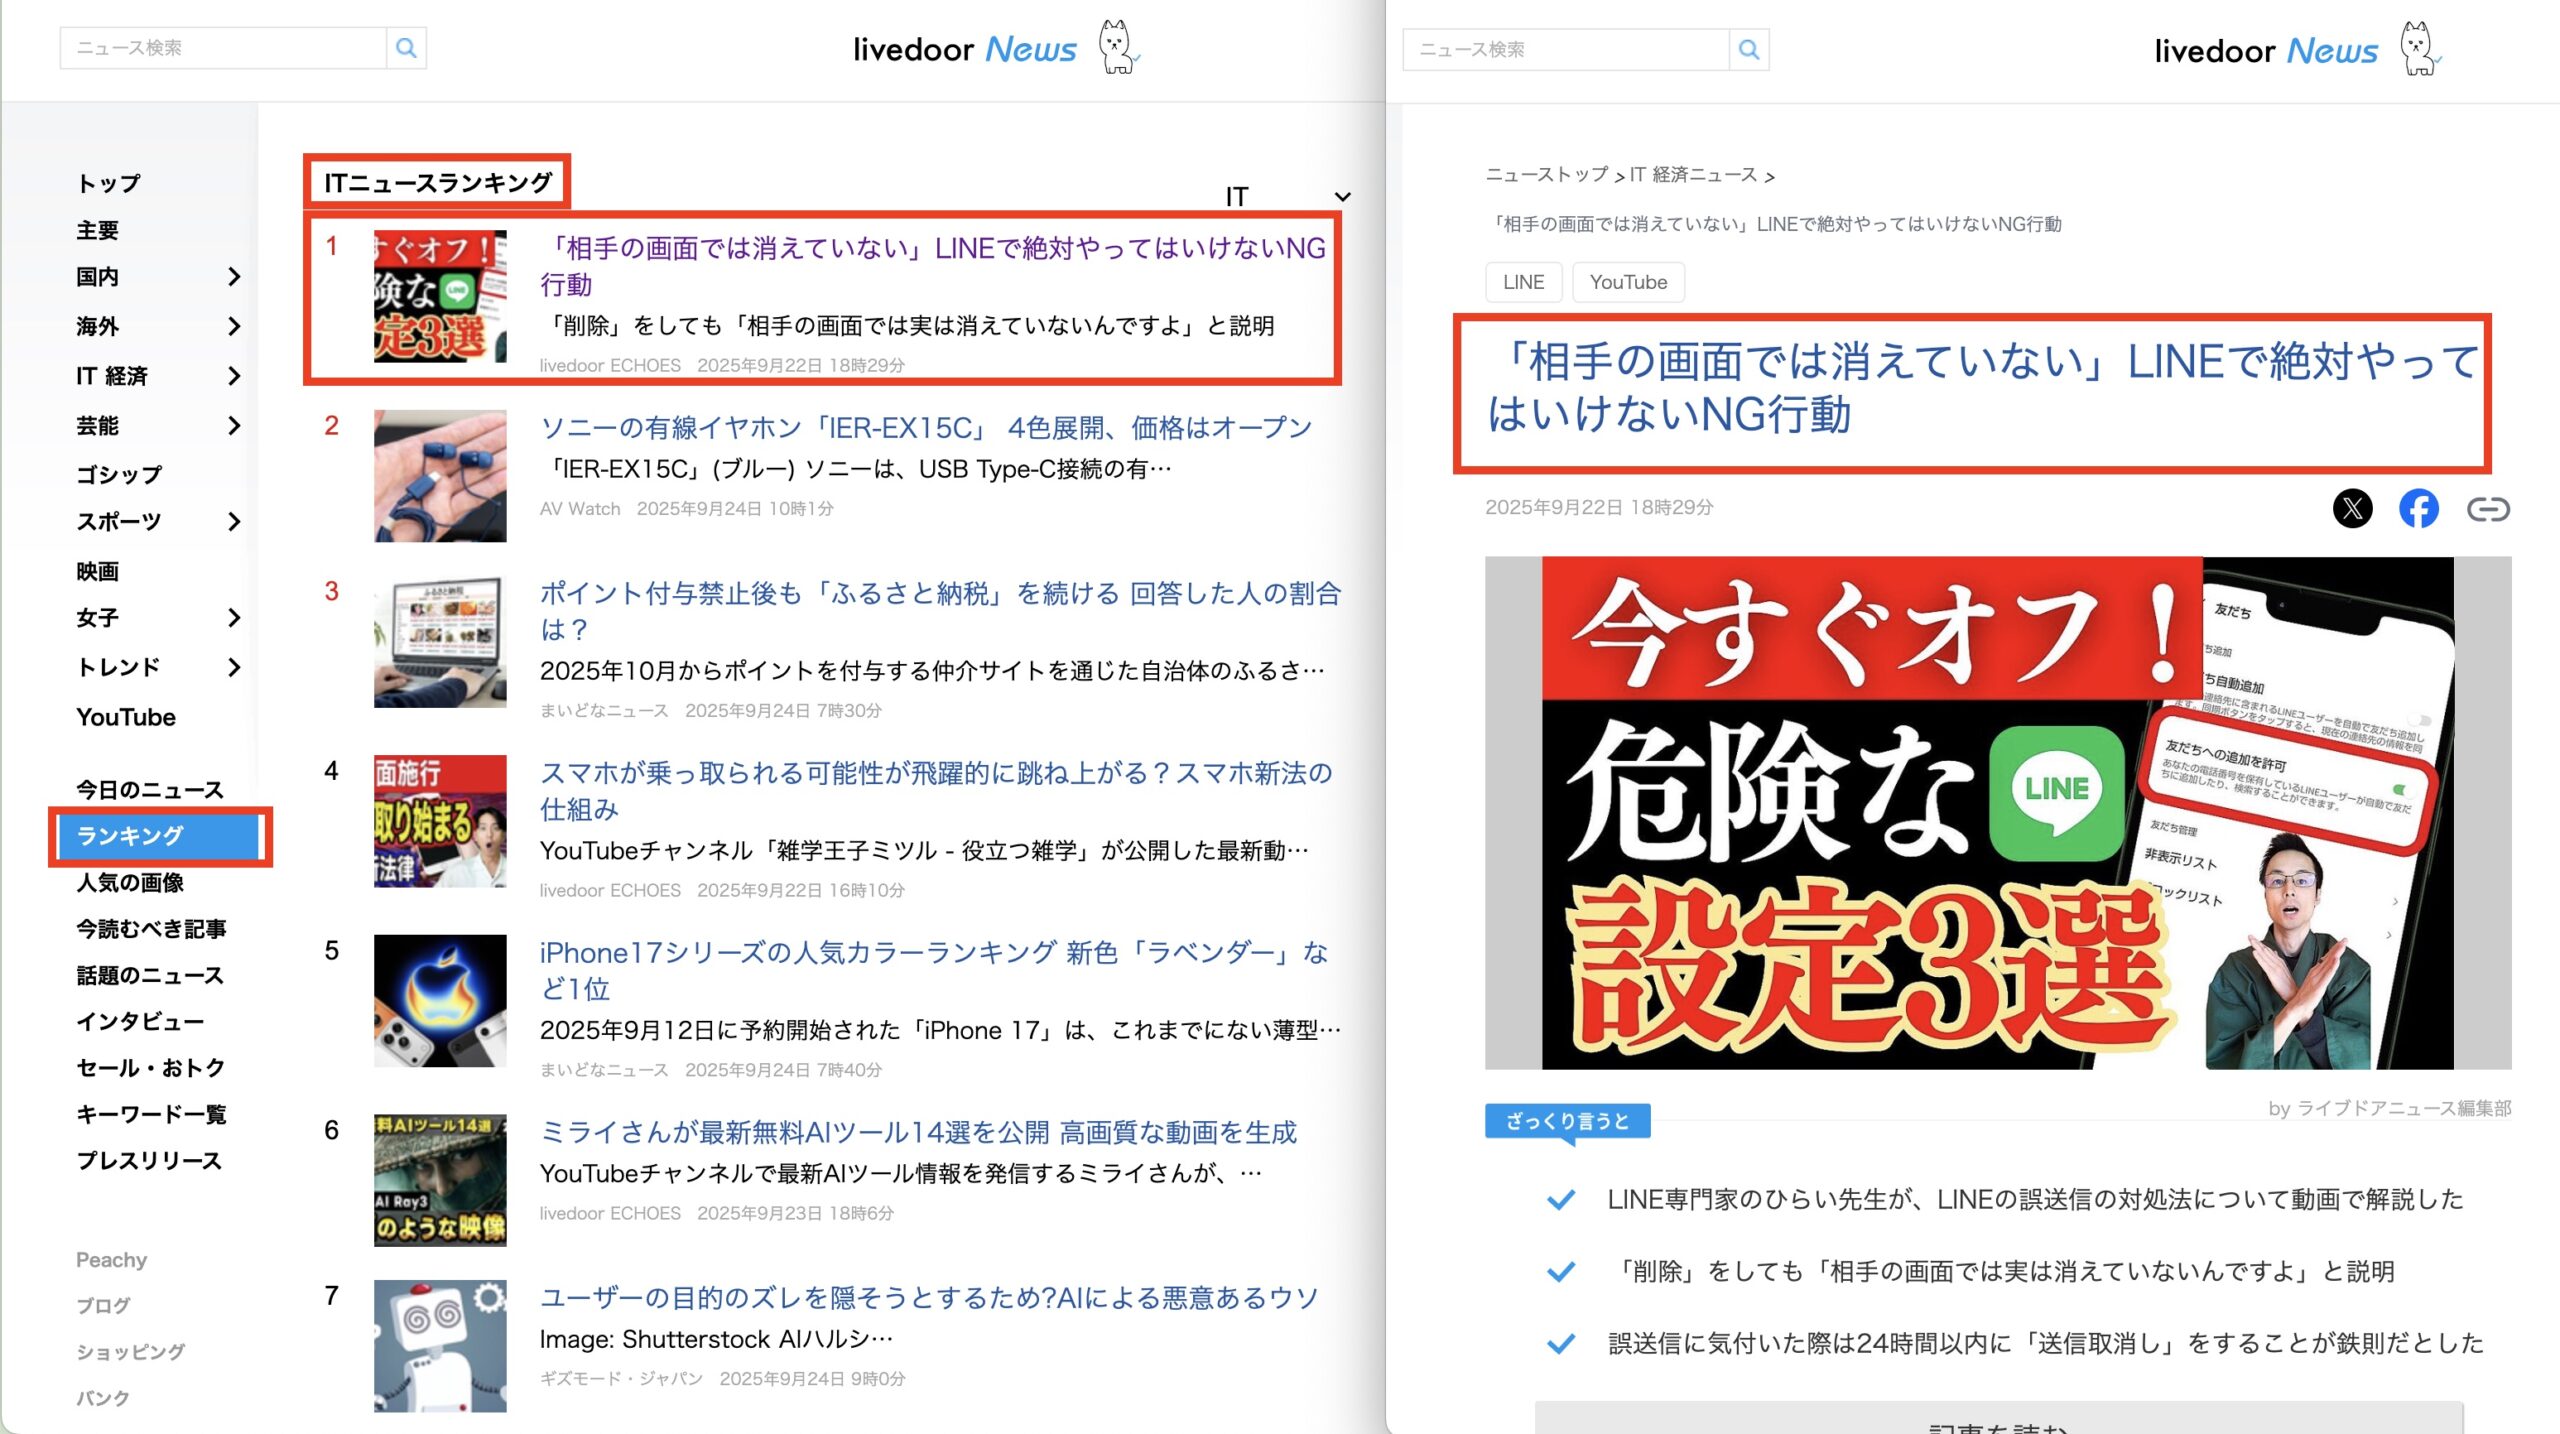Share the article on Facebook
The height and width of the screenshot is (1434, 2560).
click(x=2418, y=509)
